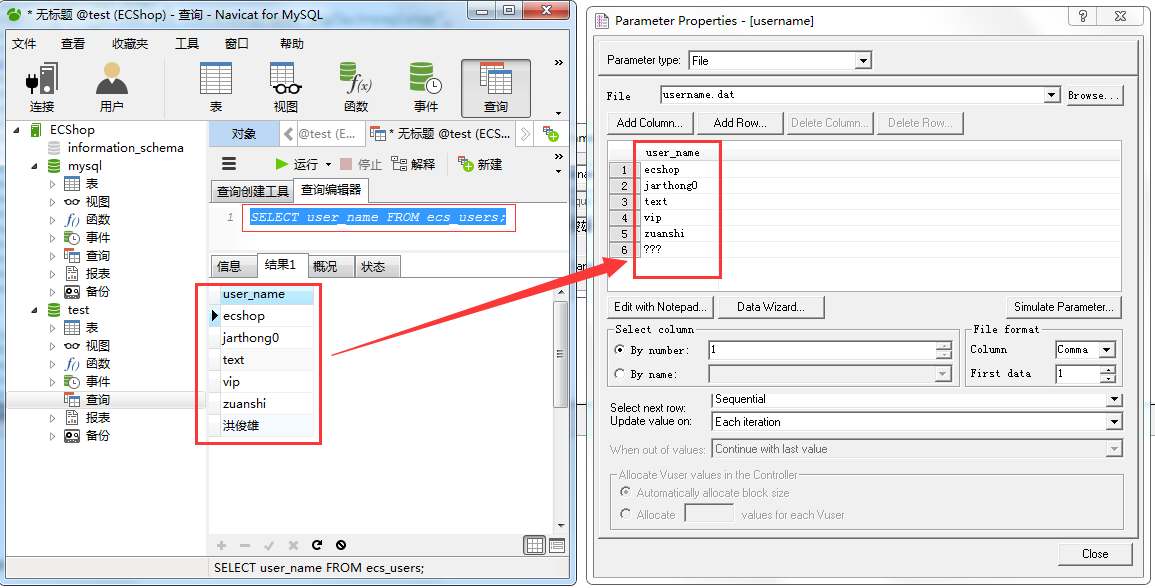Click the Add Row... button
The image size is (1155, 588).
(740, 123)
